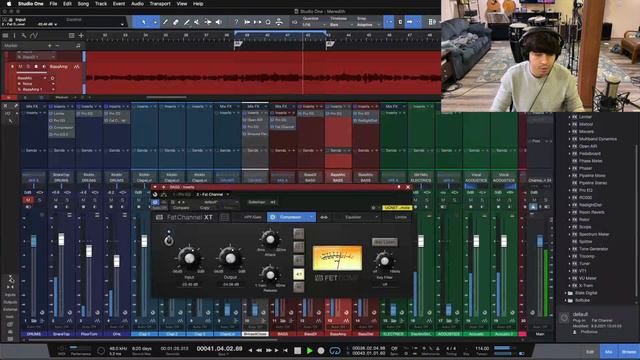
Task: Open the Apple menu
Action: pos(9,4)
